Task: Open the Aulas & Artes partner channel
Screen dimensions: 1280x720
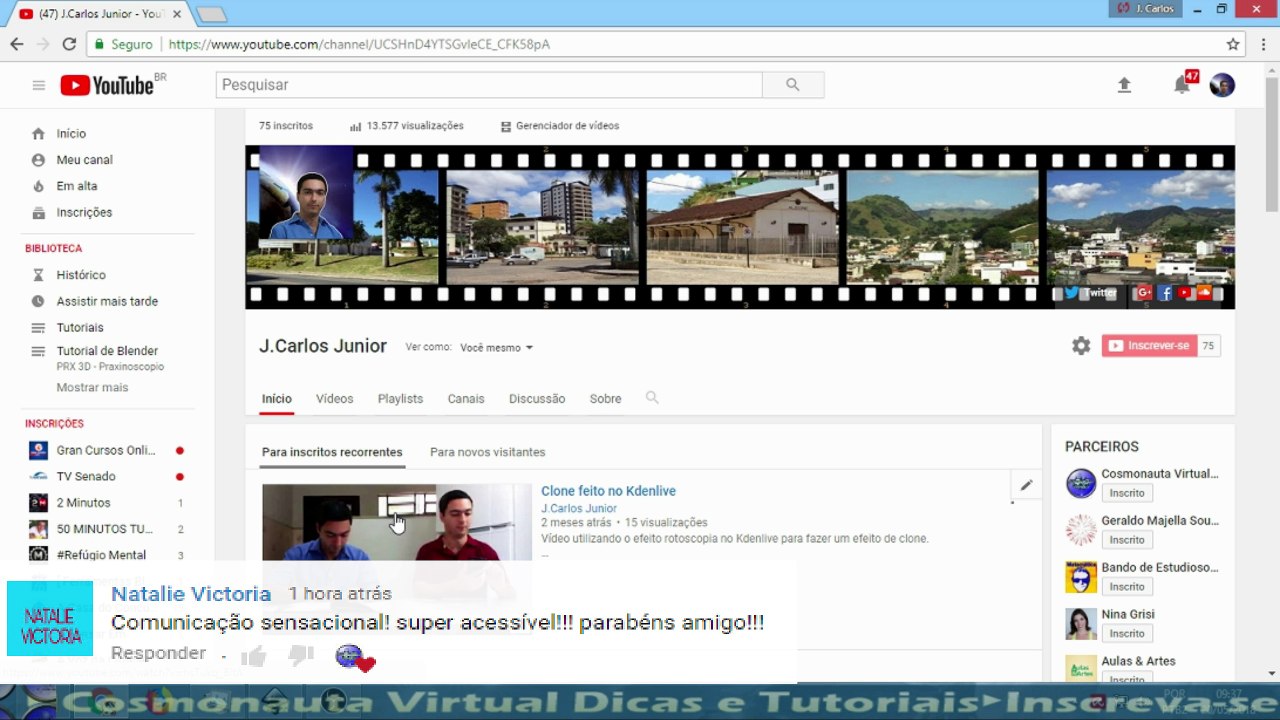Action: point(1138,661)
